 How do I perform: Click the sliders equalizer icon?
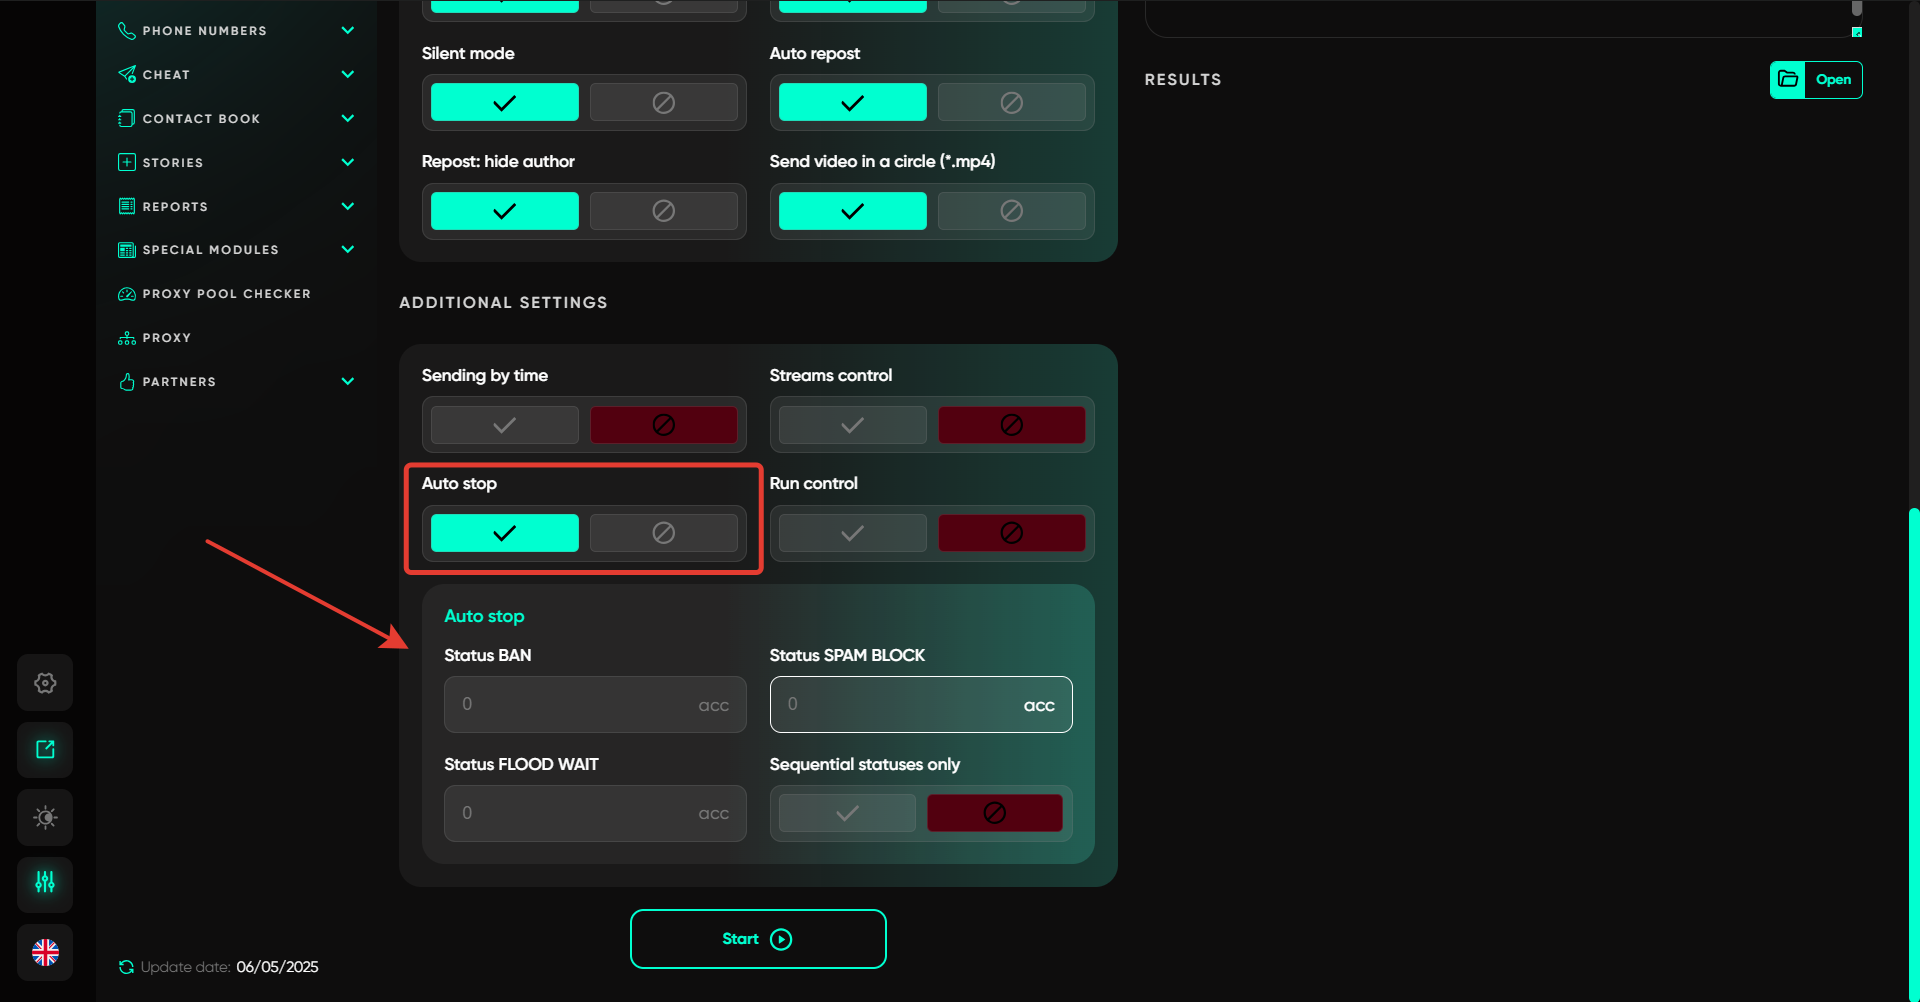click(45, 883)
